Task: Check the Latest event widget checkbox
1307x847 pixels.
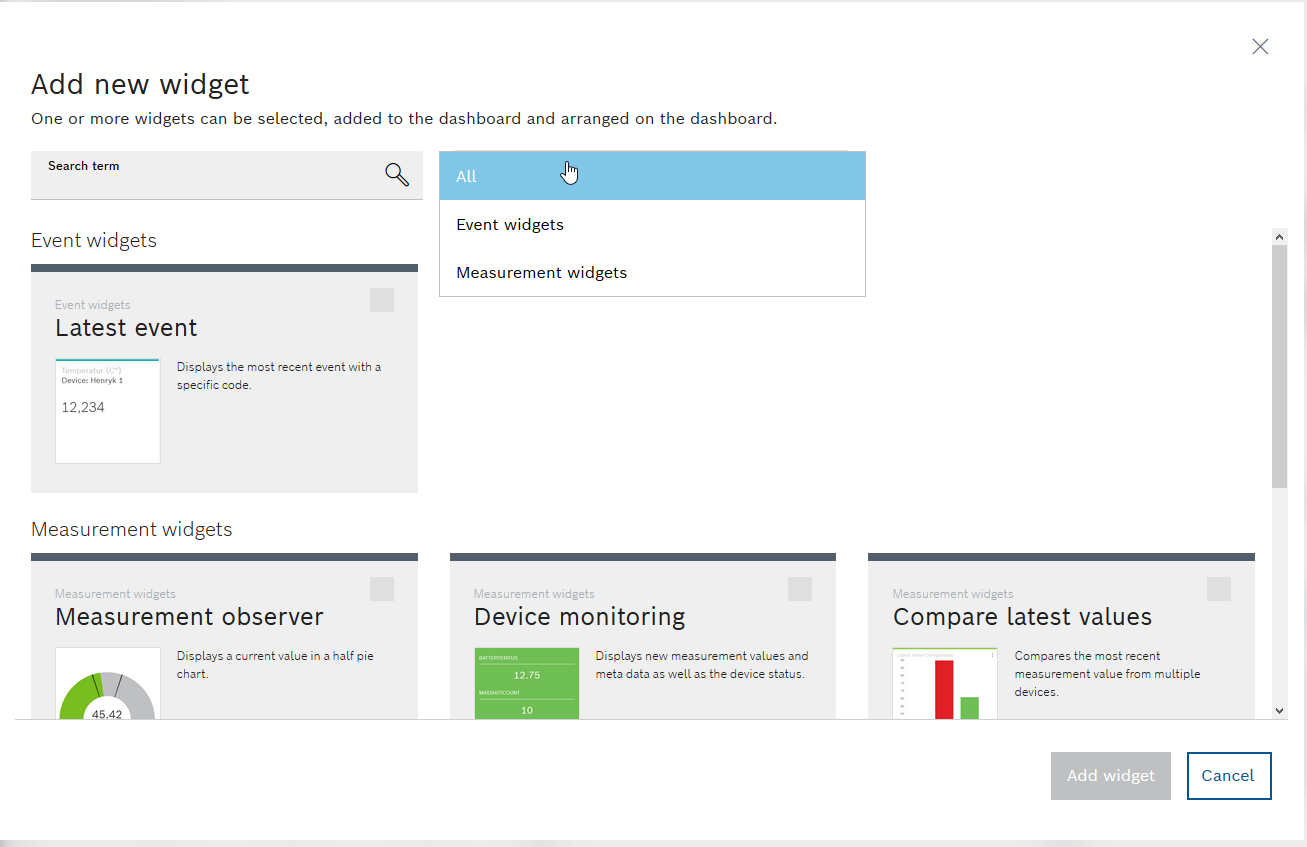Action: pyautogui.click(x=381, y=299)
